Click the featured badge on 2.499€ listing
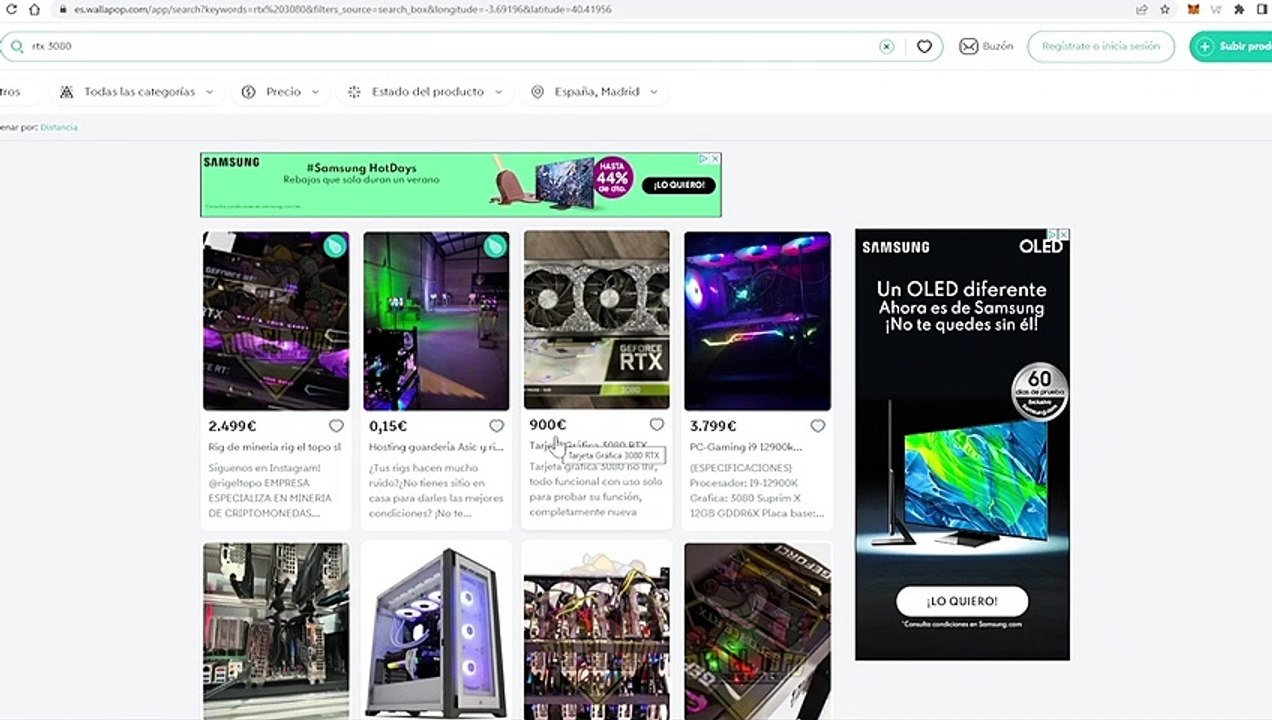1272x720 pixels. (335, 246)
